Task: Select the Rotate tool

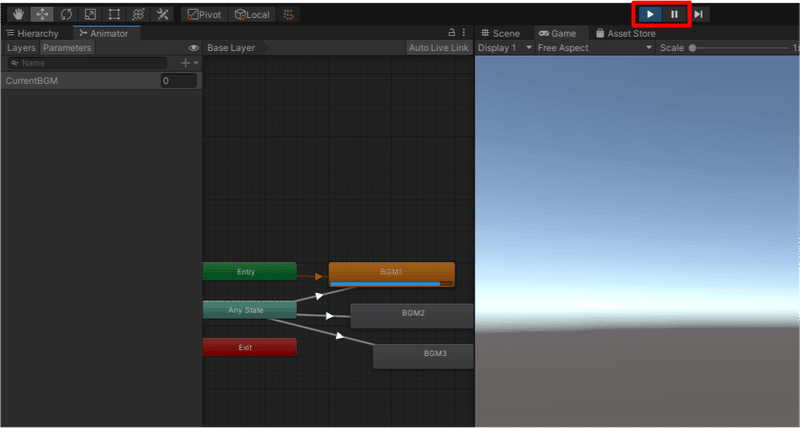Action: click(66, 14)
